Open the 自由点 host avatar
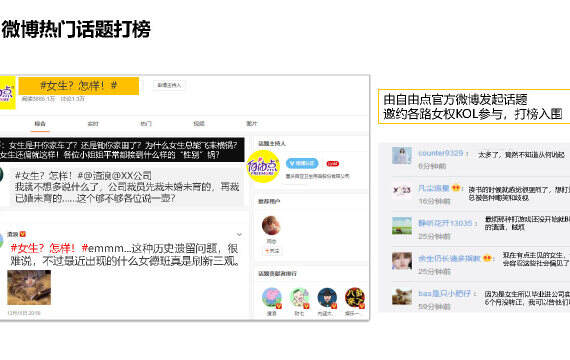Image resolution: width=570 pixels, height=360 pixels. coord(263,166)
